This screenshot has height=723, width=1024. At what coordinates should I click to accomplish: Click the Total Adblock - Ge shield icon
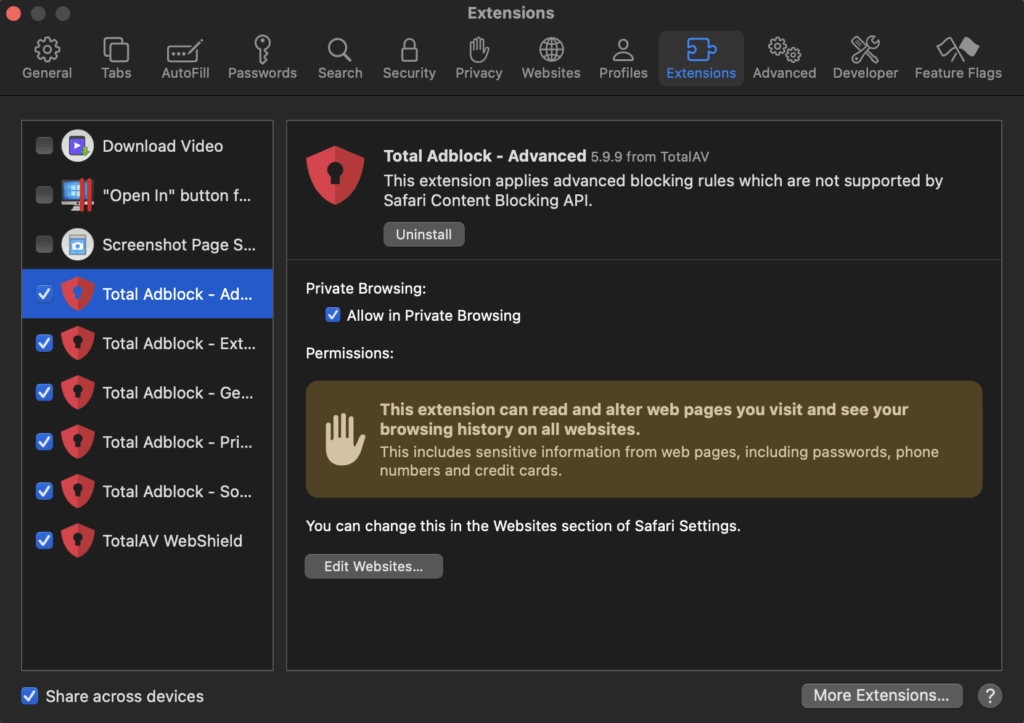coord(78,393)
